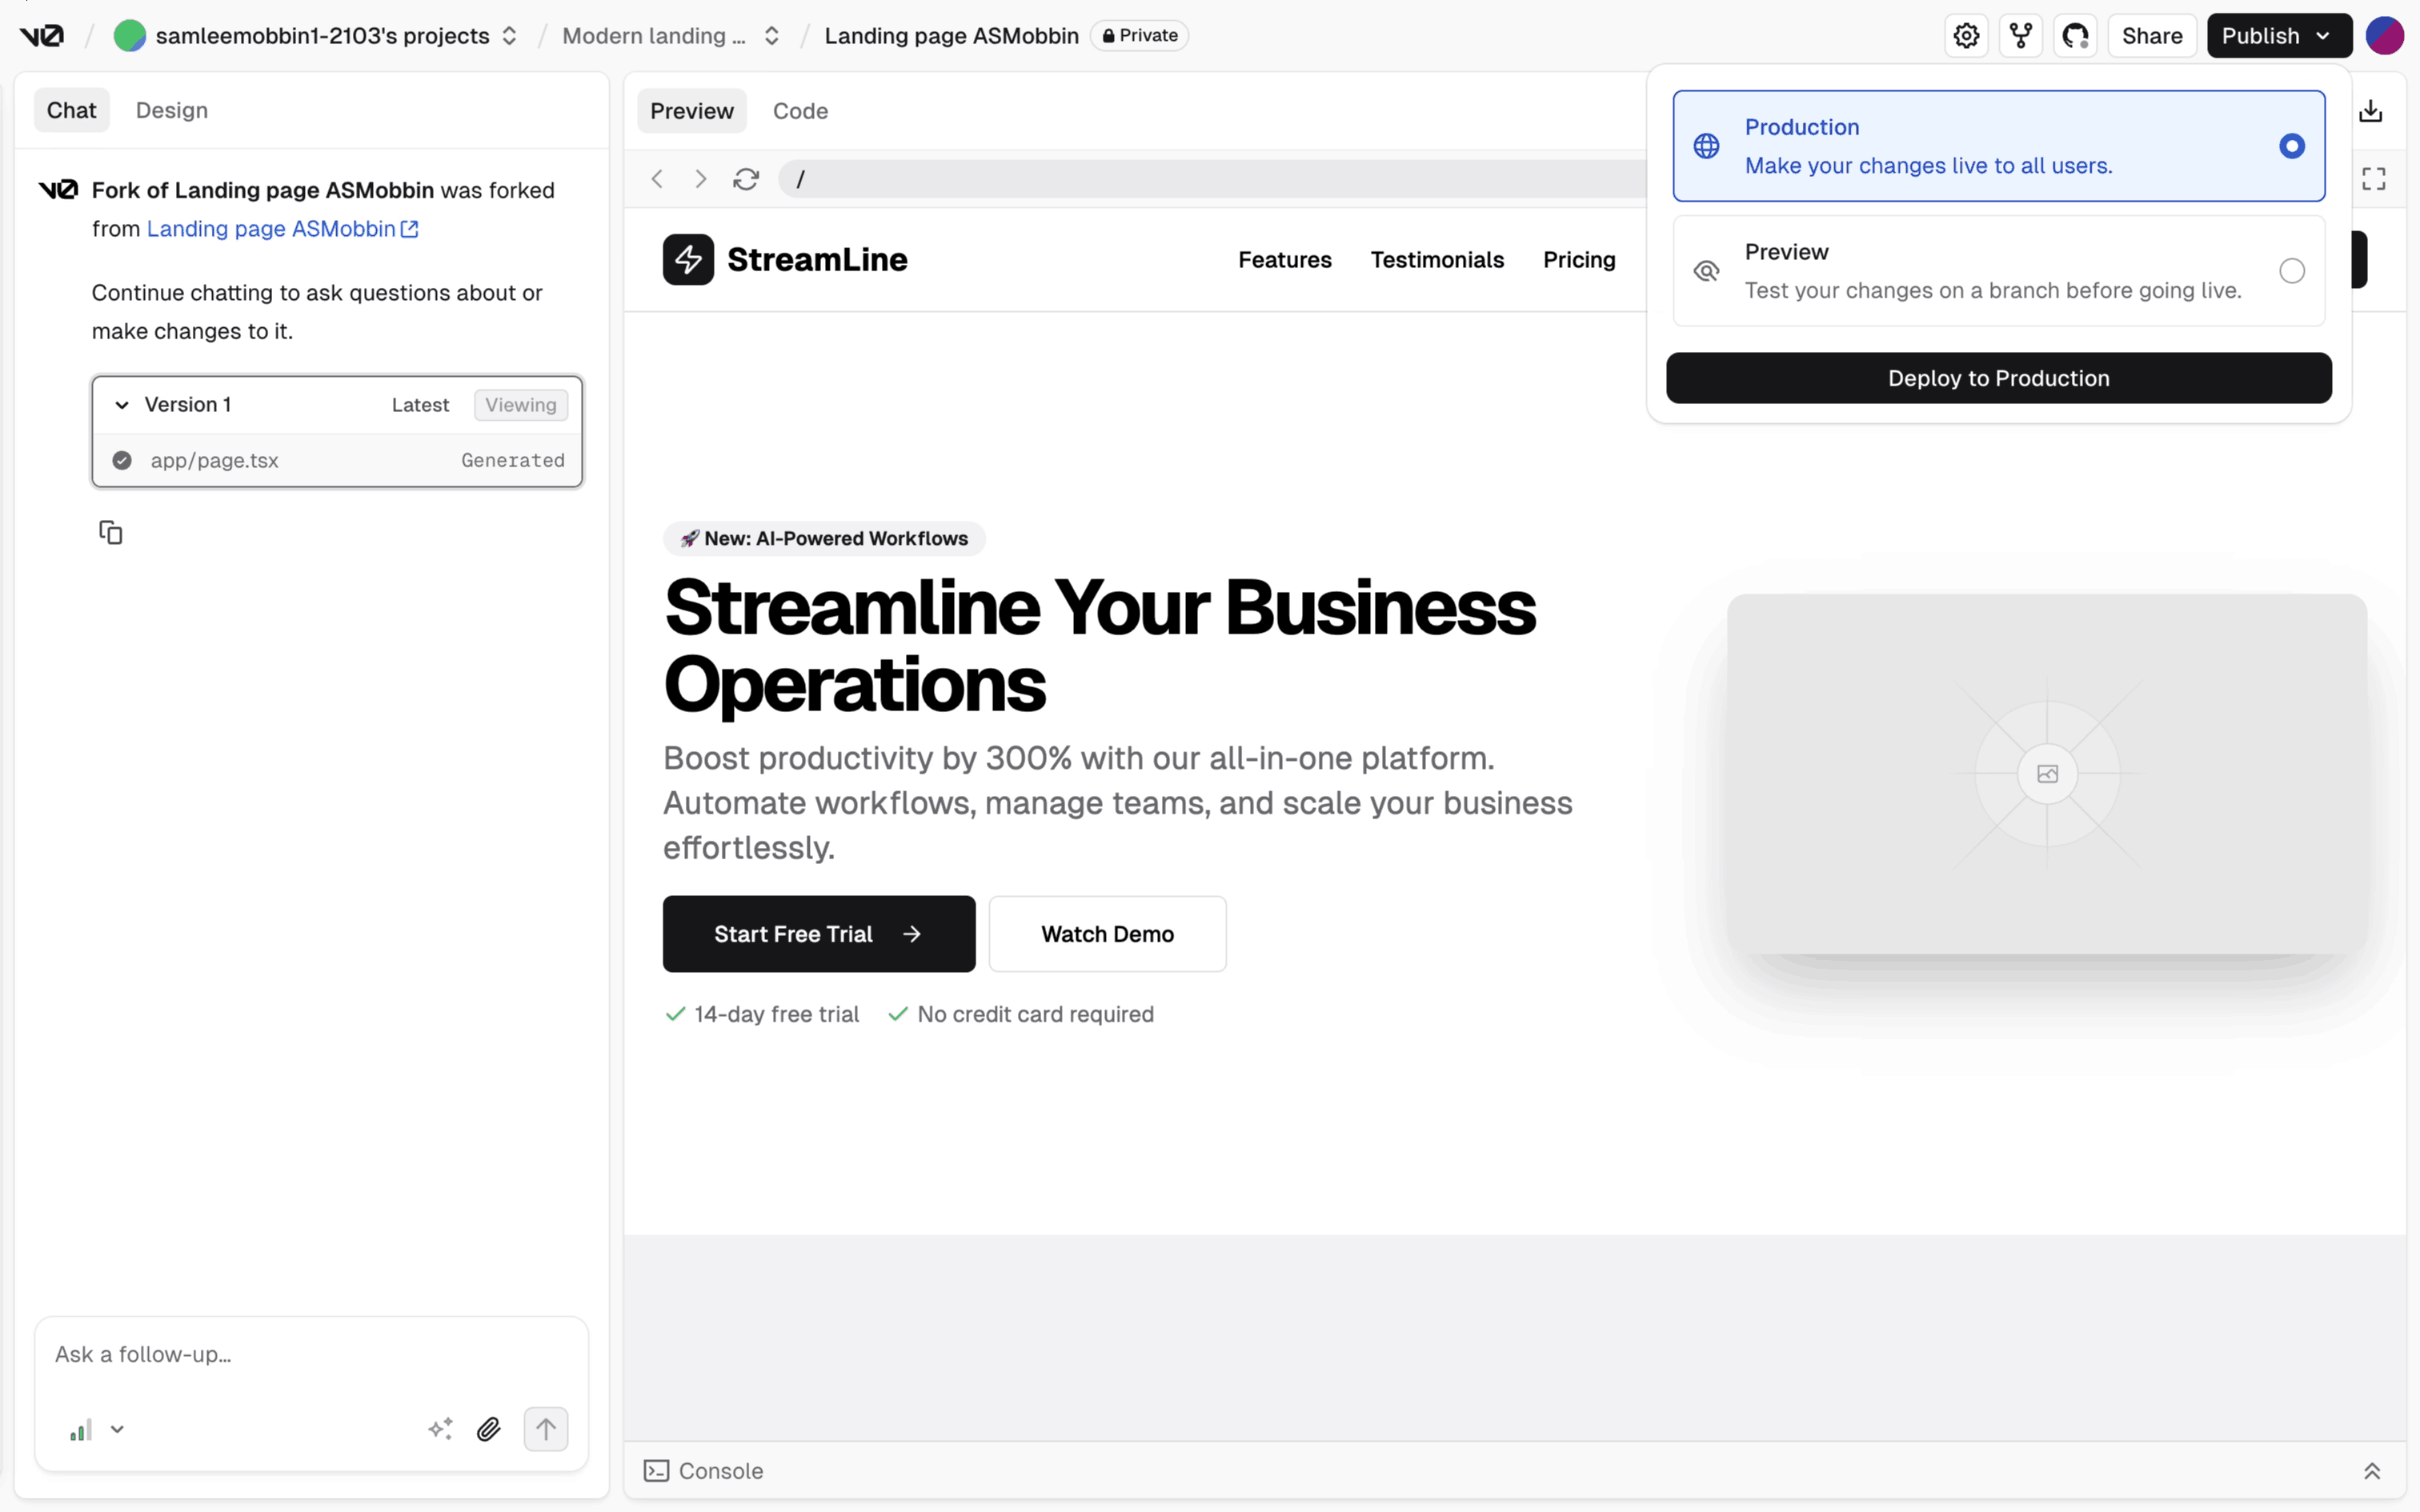
Task: Toggle fullscreen preview icon
Action: 2373,179
